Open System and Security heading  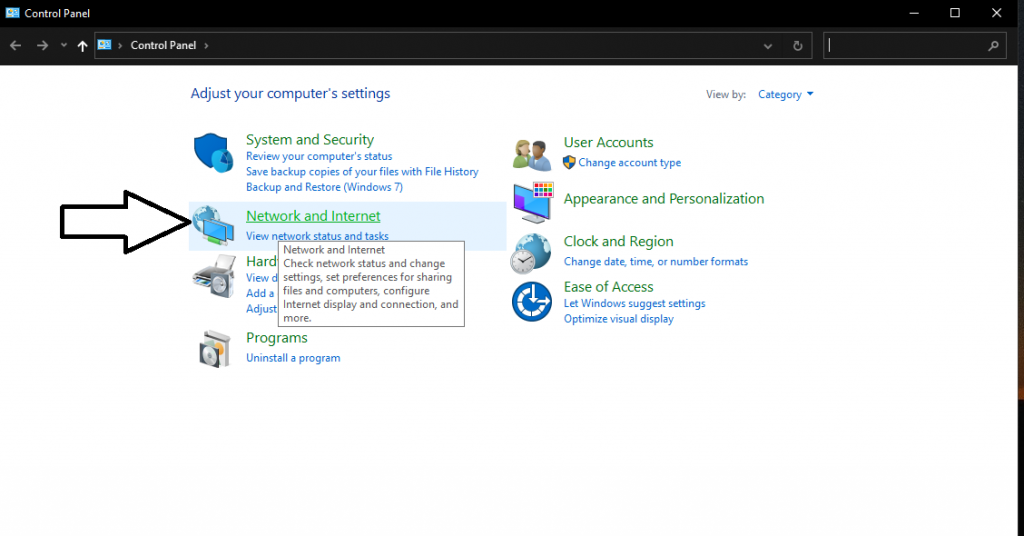(310, 140)
